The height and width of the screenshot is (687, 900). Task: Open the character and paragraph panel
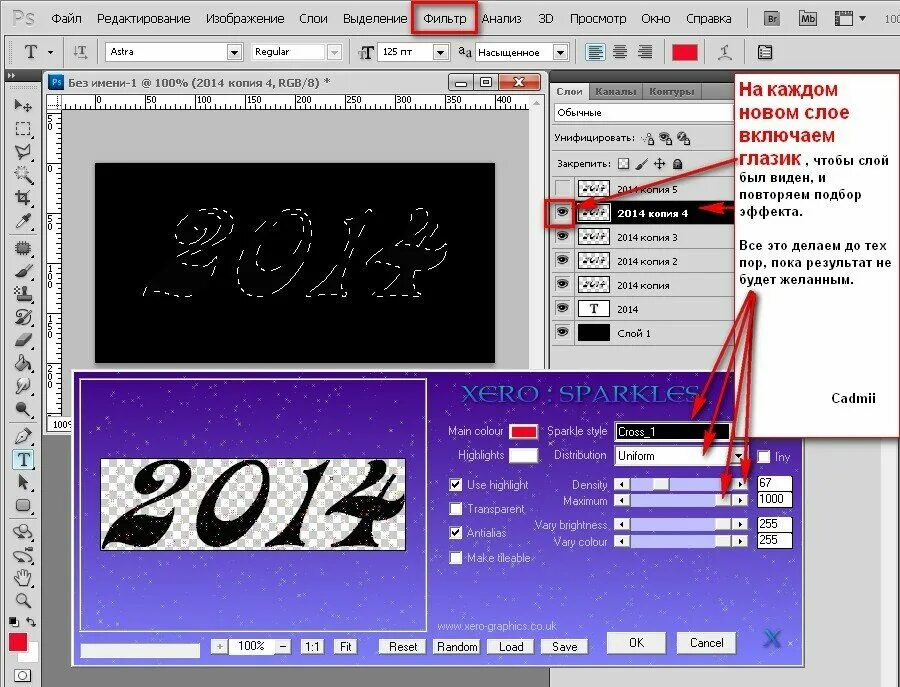(765, 52)
